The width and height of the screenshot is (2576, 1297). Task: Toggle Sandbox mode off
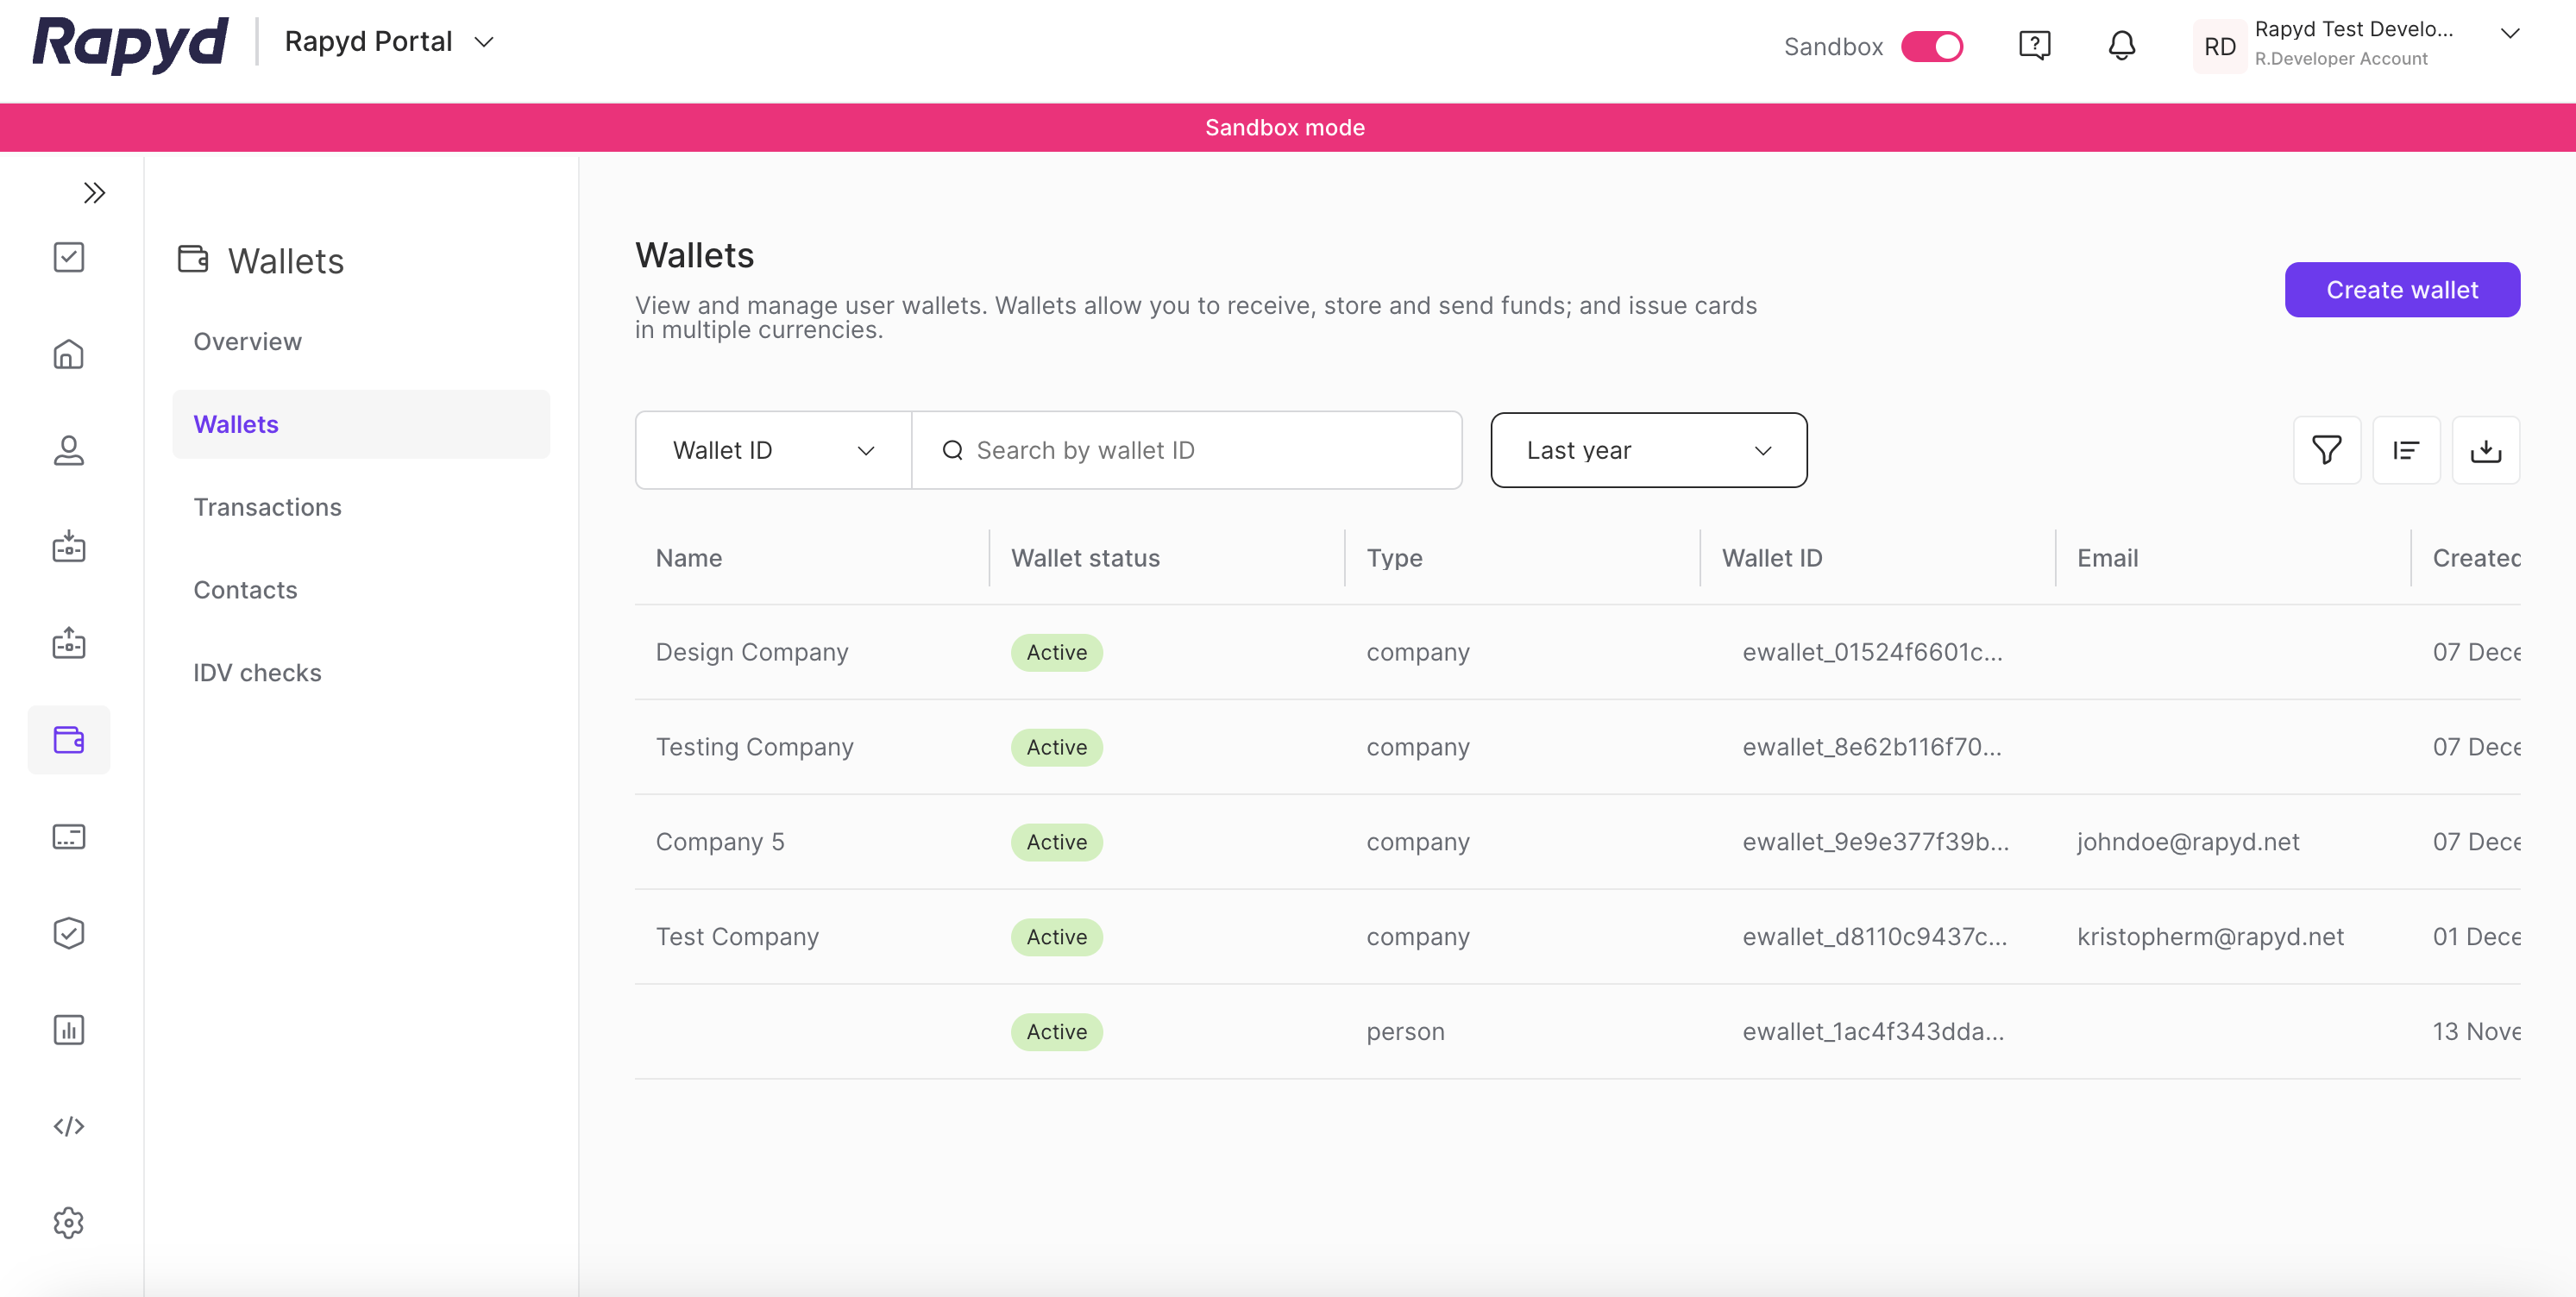click(x=1932, y=46)
